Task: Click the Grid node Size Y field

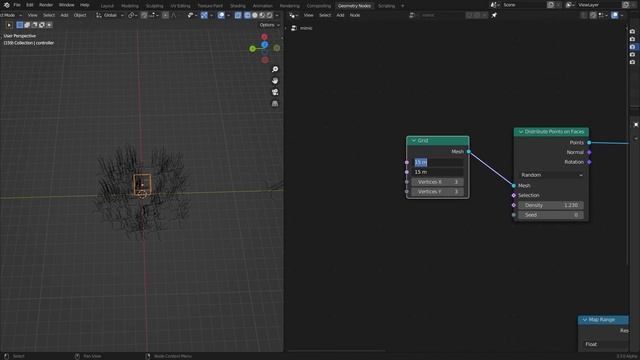Action: pos(438,172)
